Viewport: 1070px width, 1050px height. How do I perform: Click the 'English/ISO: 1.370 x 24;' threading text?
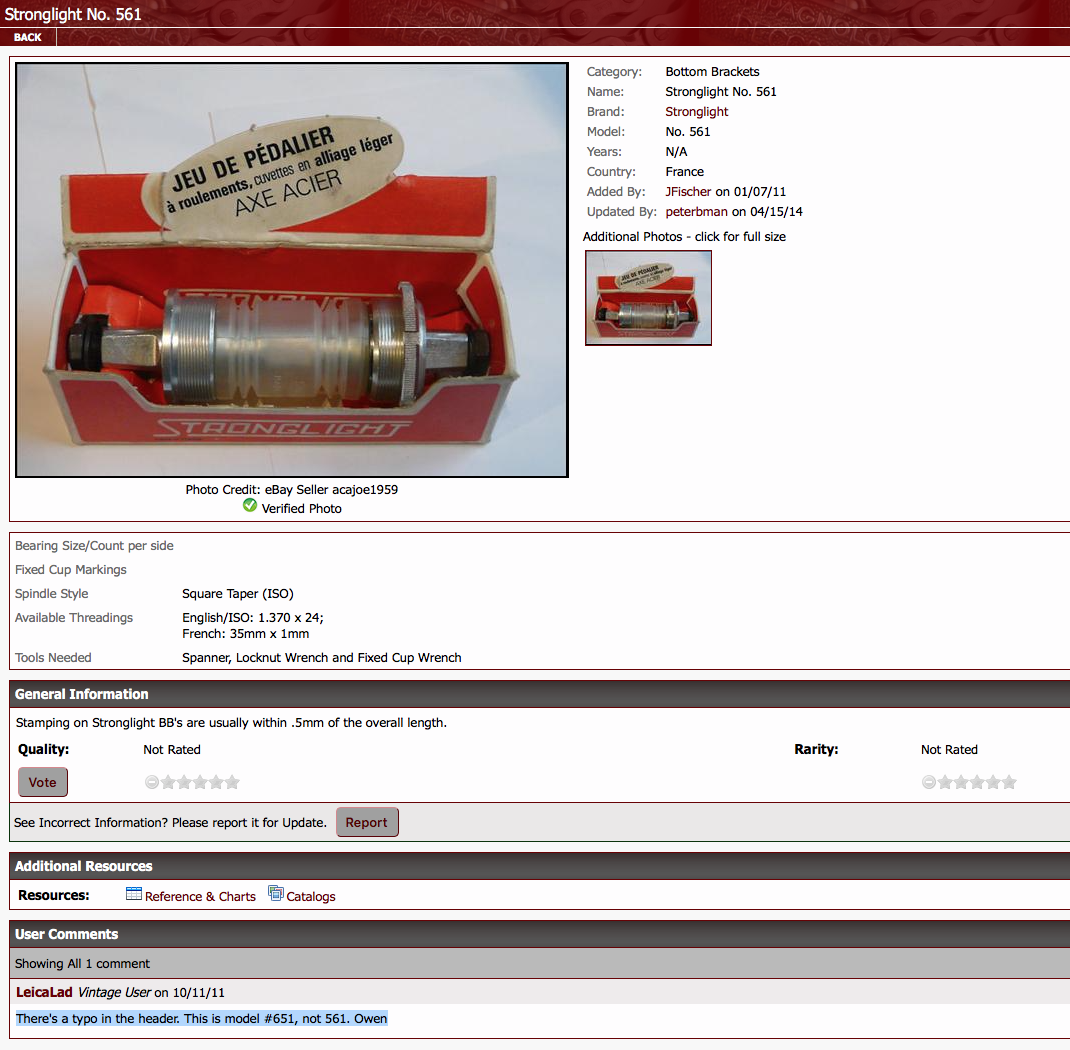252,617
